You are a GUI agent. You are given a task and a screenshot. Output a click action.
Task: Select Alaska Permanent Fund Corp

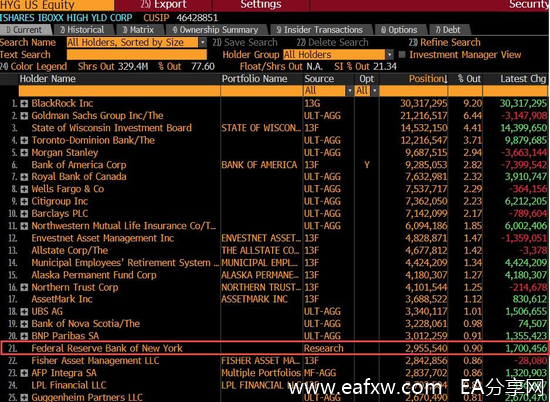pyautogui.click(x=94, y=275)
